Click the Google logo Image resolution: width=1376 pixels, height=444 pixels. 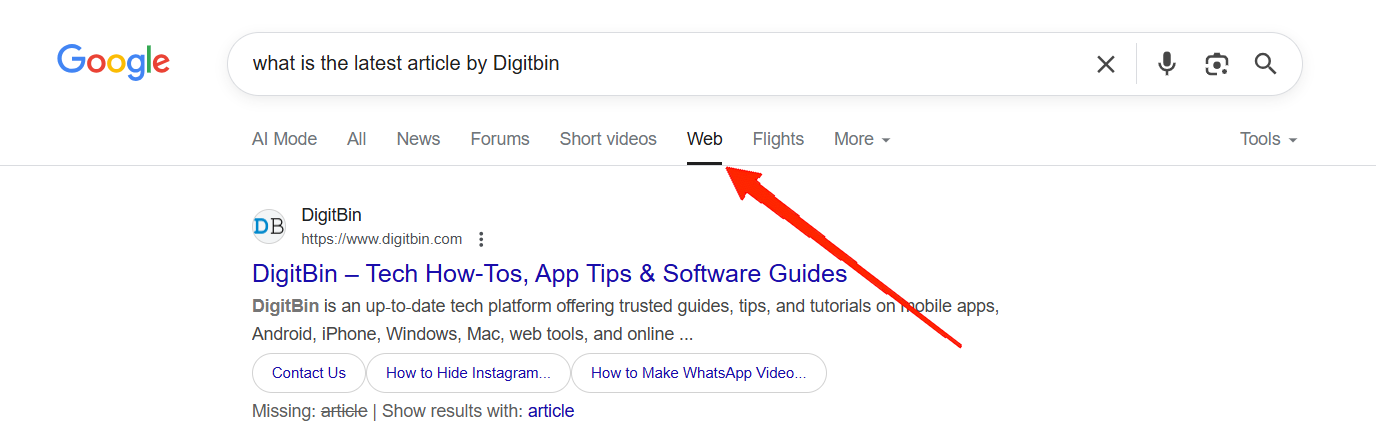point(113,63)
